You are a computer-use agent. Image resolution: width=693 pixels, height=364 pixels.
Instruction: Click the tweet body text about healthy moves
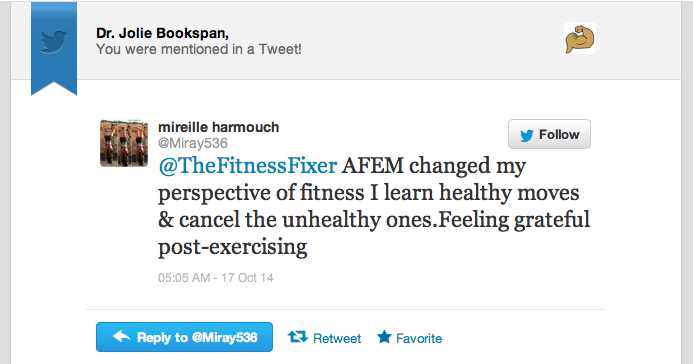[374, 206]
